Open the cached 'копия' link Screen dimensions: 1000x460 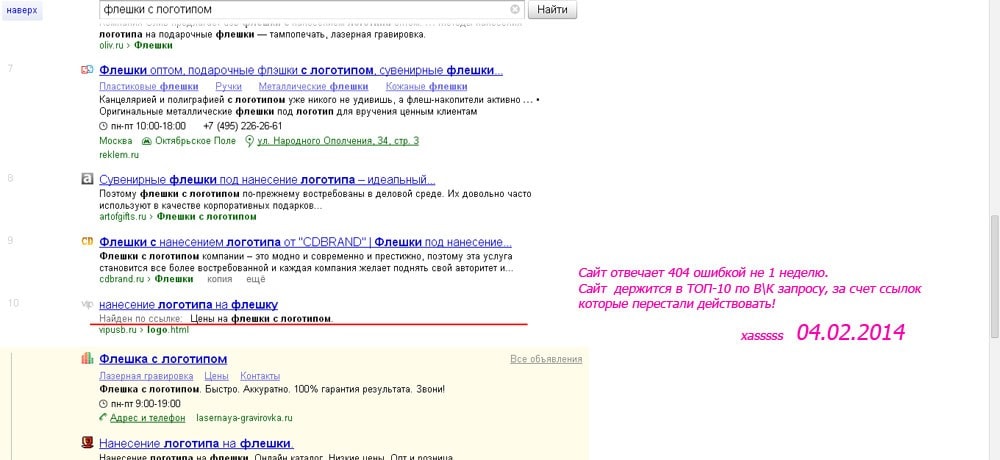coord(220,279)
